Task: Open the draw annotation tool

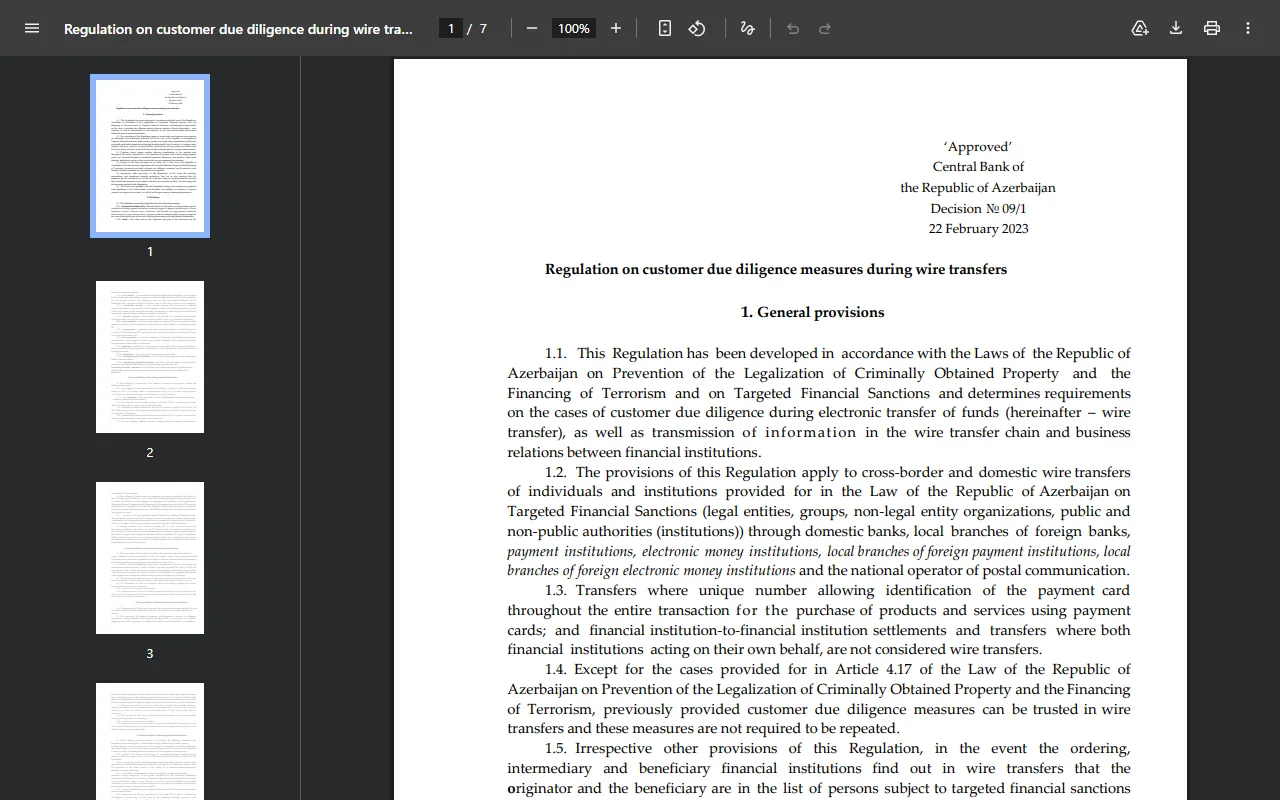Action: tap(747, 28)
